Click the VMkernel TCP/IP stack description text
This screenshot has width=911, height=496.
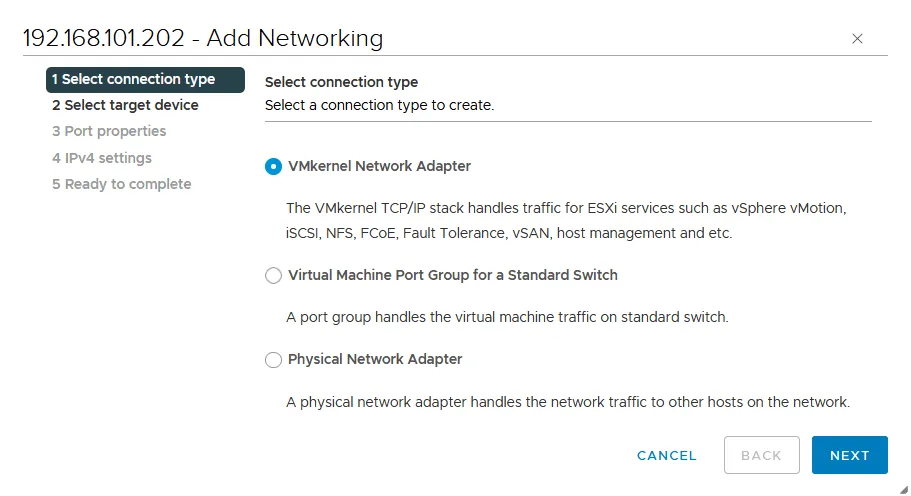[x=565, y=221]
